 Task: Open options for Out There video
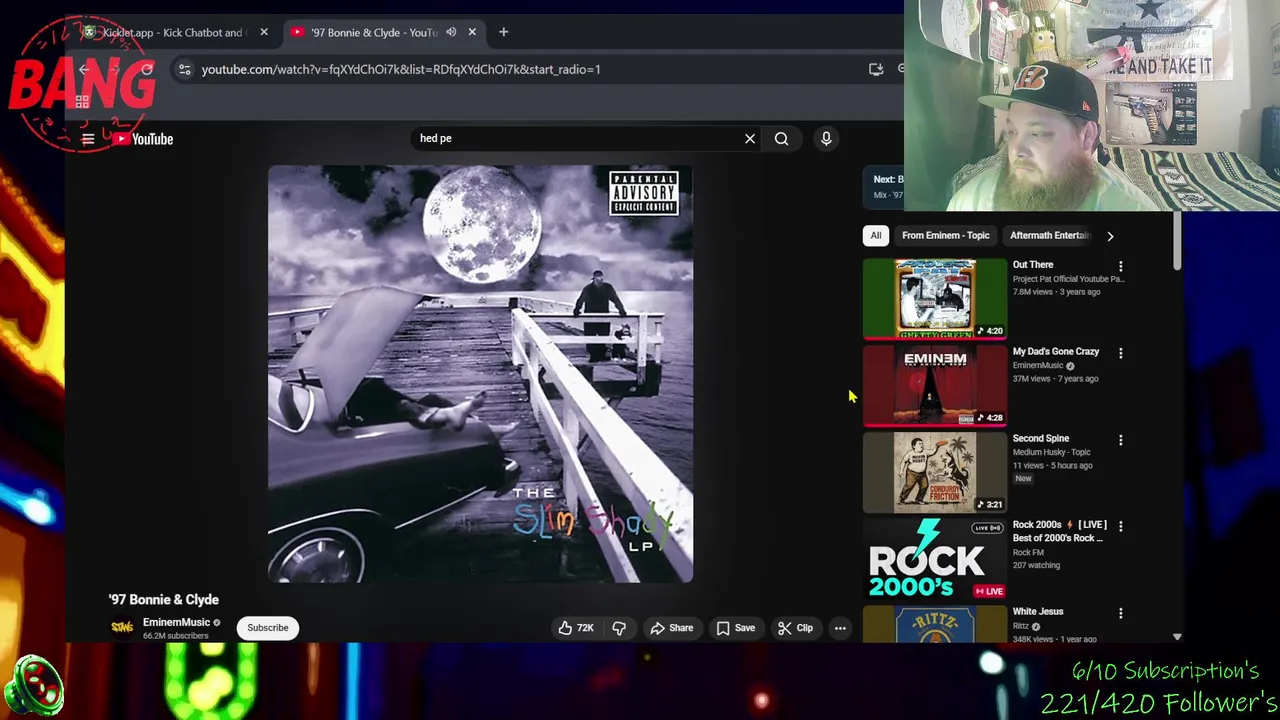tap(1121, 267)
